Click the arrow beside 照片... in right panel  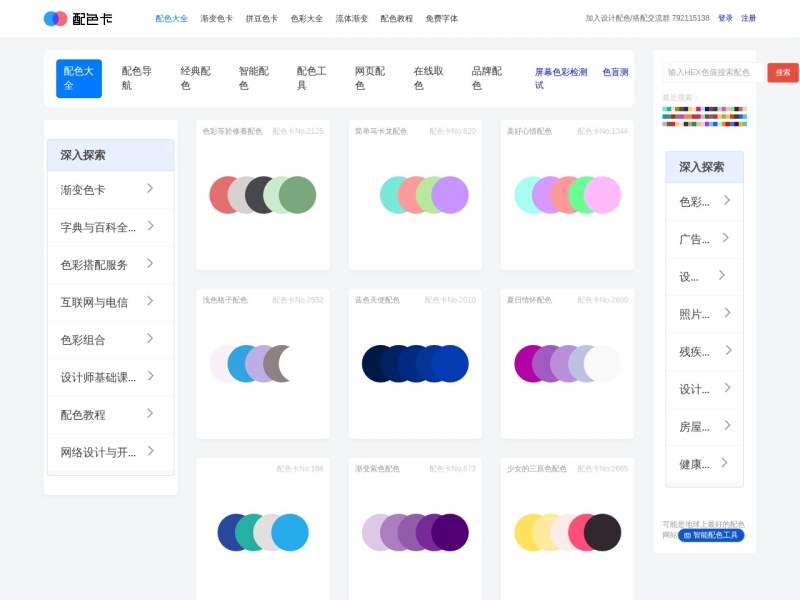pos(727,313)
